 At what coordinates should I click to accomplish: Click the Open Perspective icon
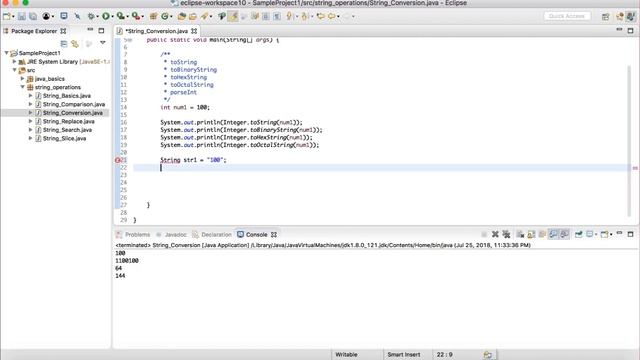click(606, 16)
